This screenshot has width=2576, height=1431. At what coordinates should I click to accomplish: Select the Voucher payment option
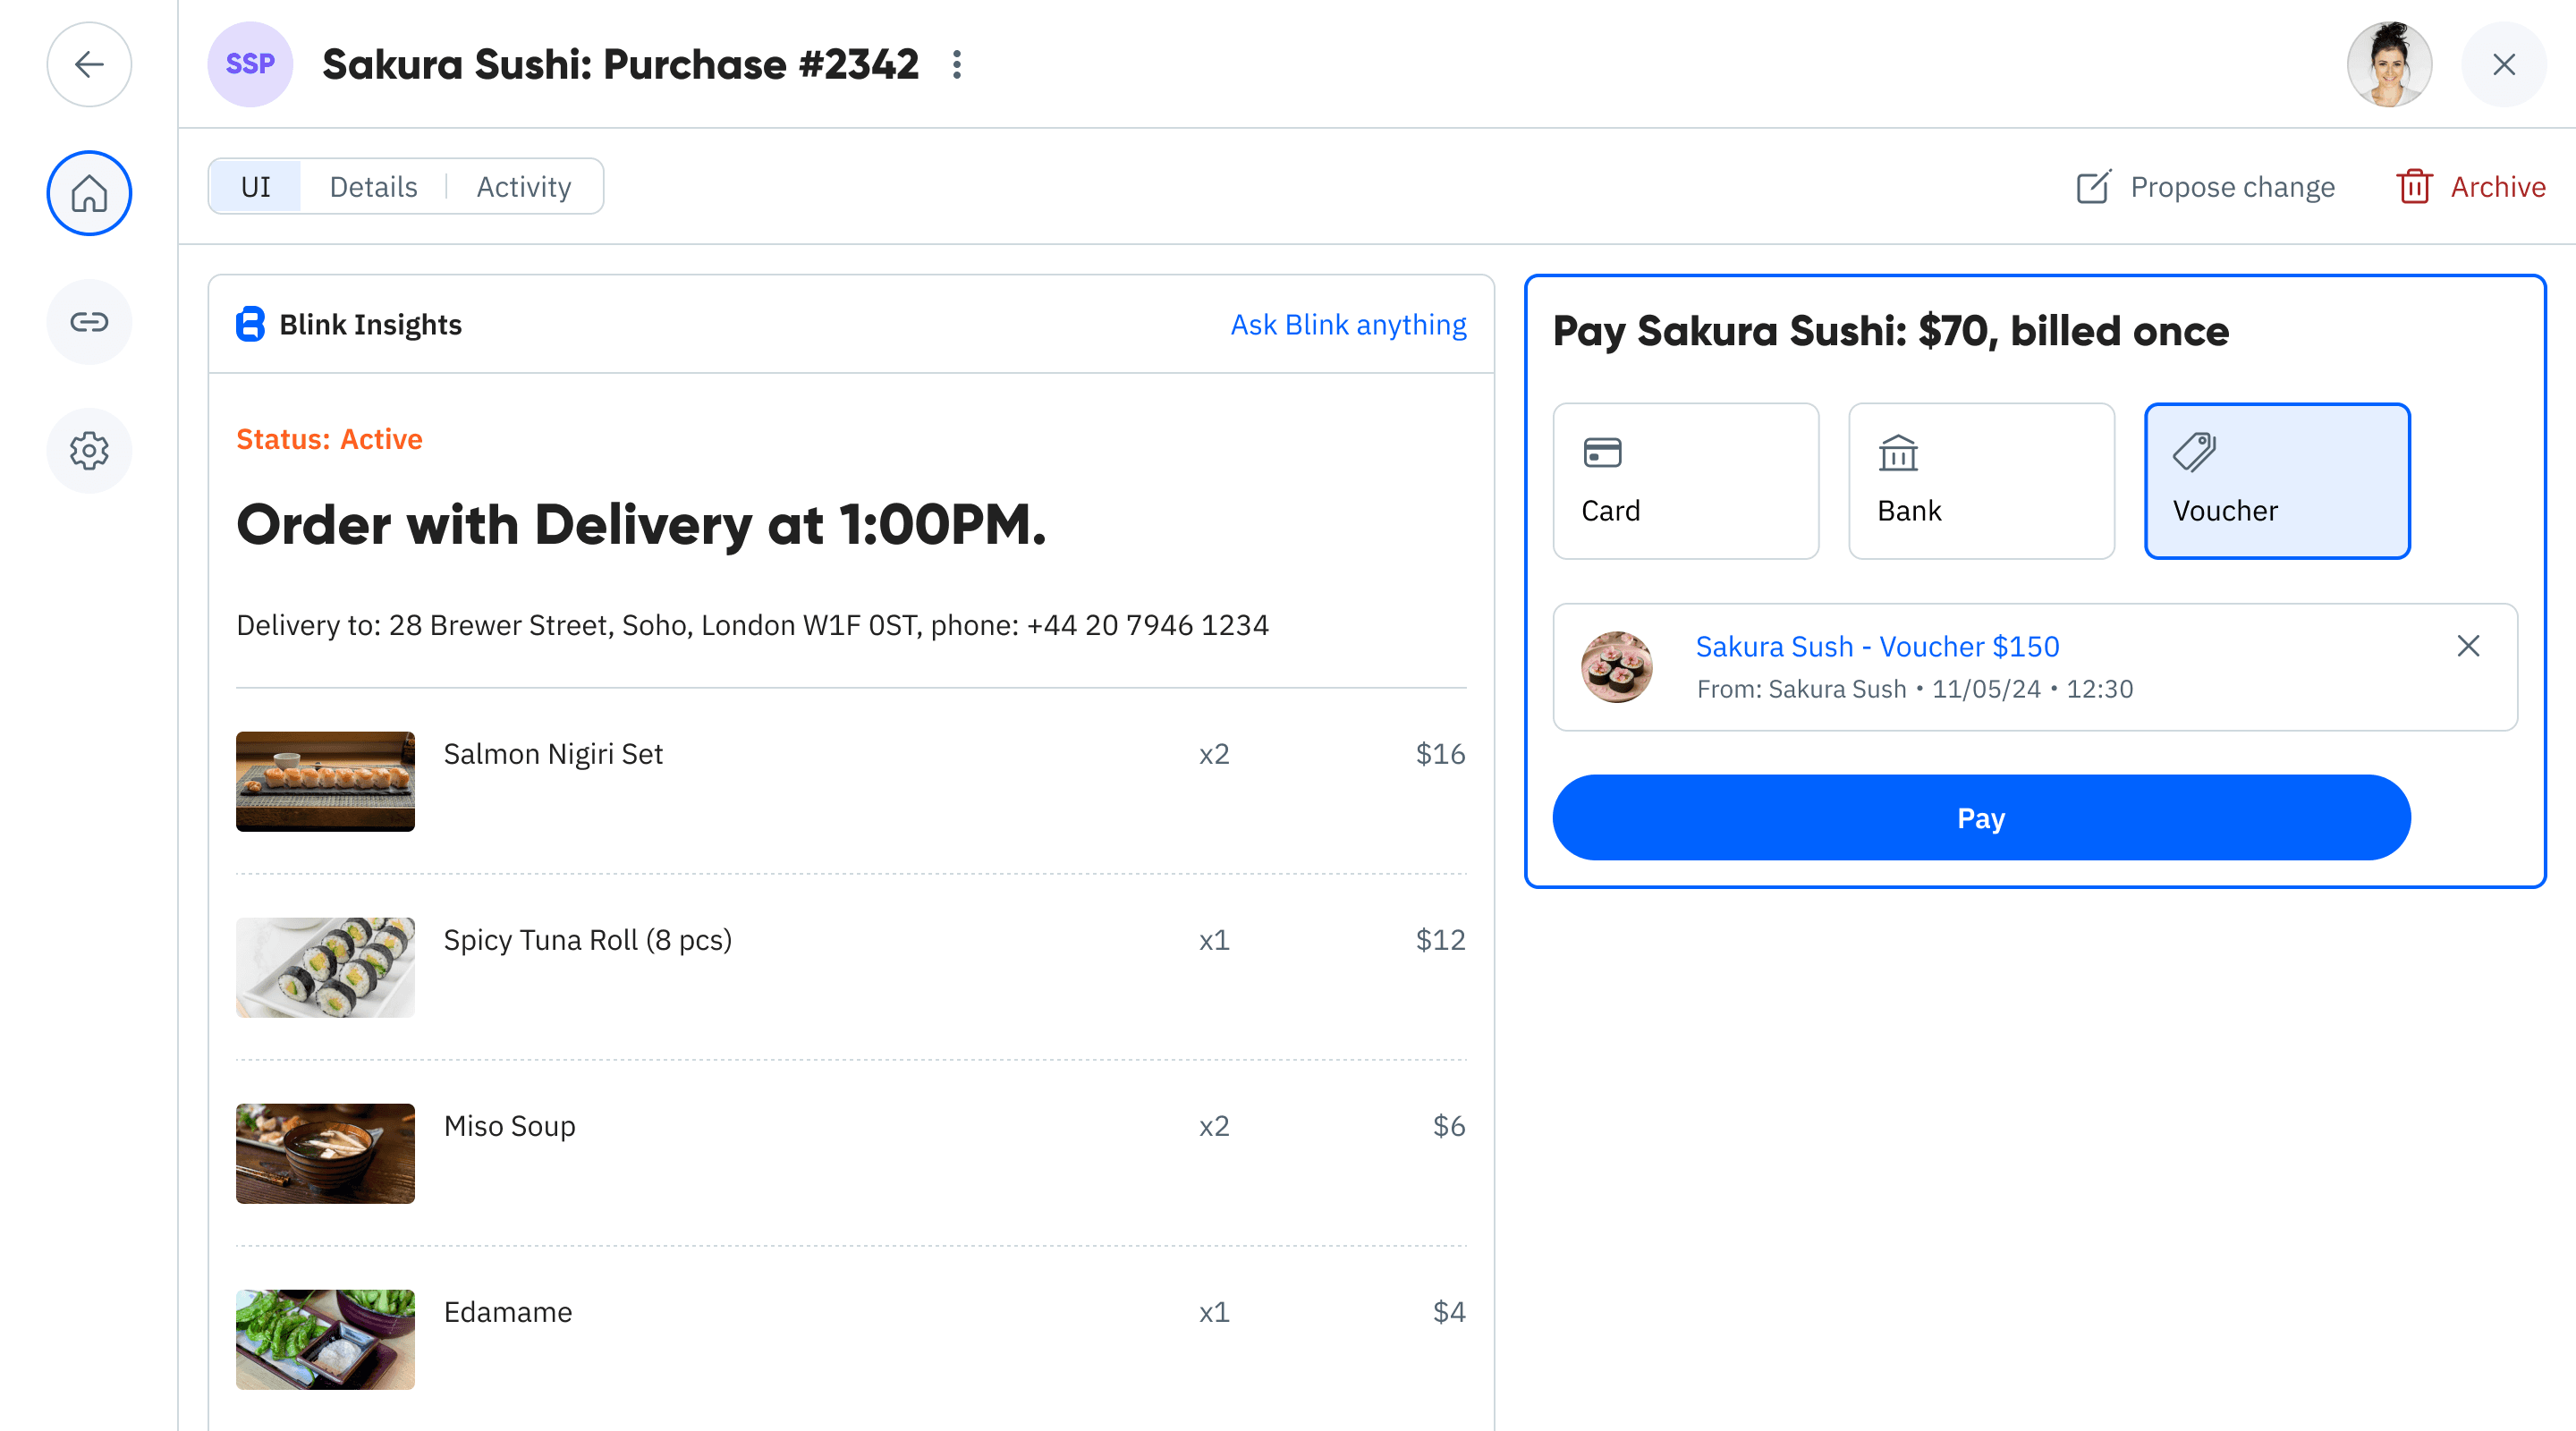[x=2277, y=481]
